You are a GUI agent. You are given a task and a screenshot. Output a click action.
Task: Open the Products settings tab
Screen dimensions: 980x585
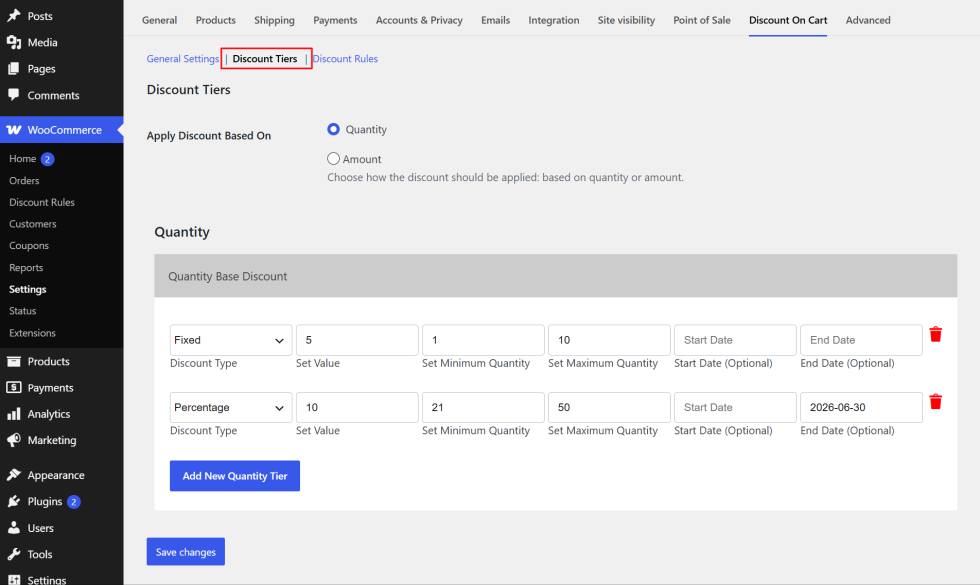tap(216, 20)
